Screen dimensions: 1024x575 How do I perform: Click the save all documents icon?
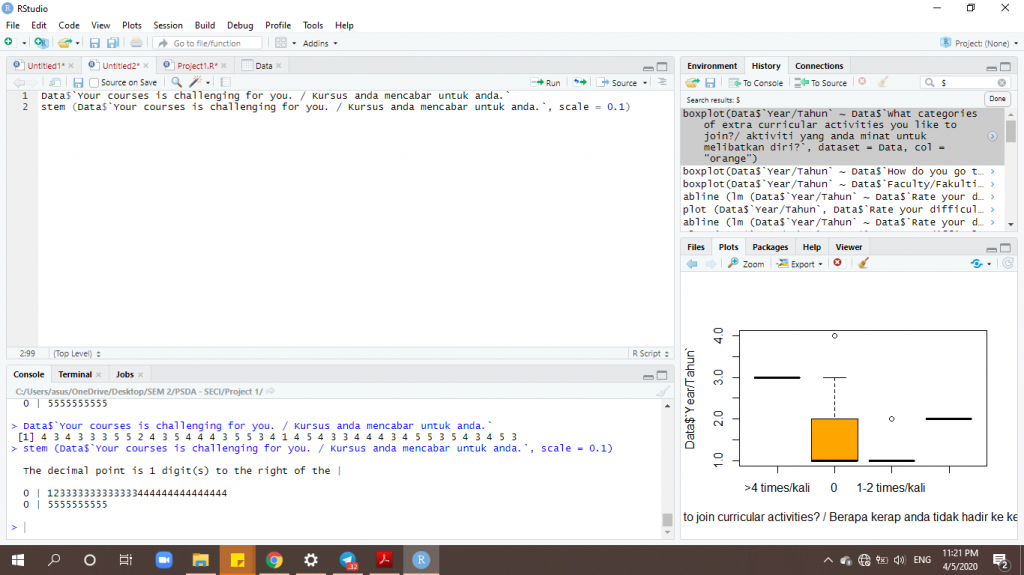point(113,43)
